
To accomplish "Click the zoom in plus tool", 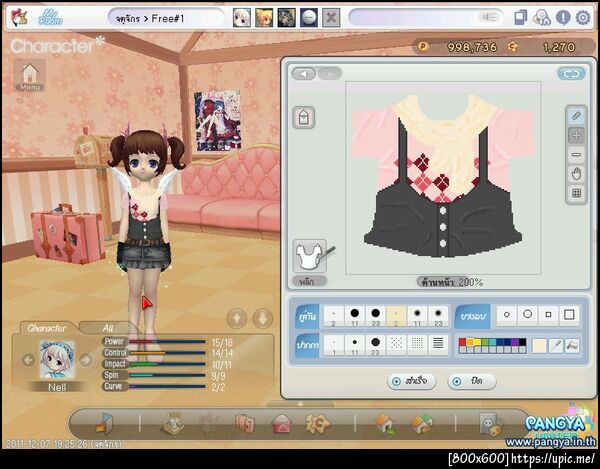I will tap(576, 135).
